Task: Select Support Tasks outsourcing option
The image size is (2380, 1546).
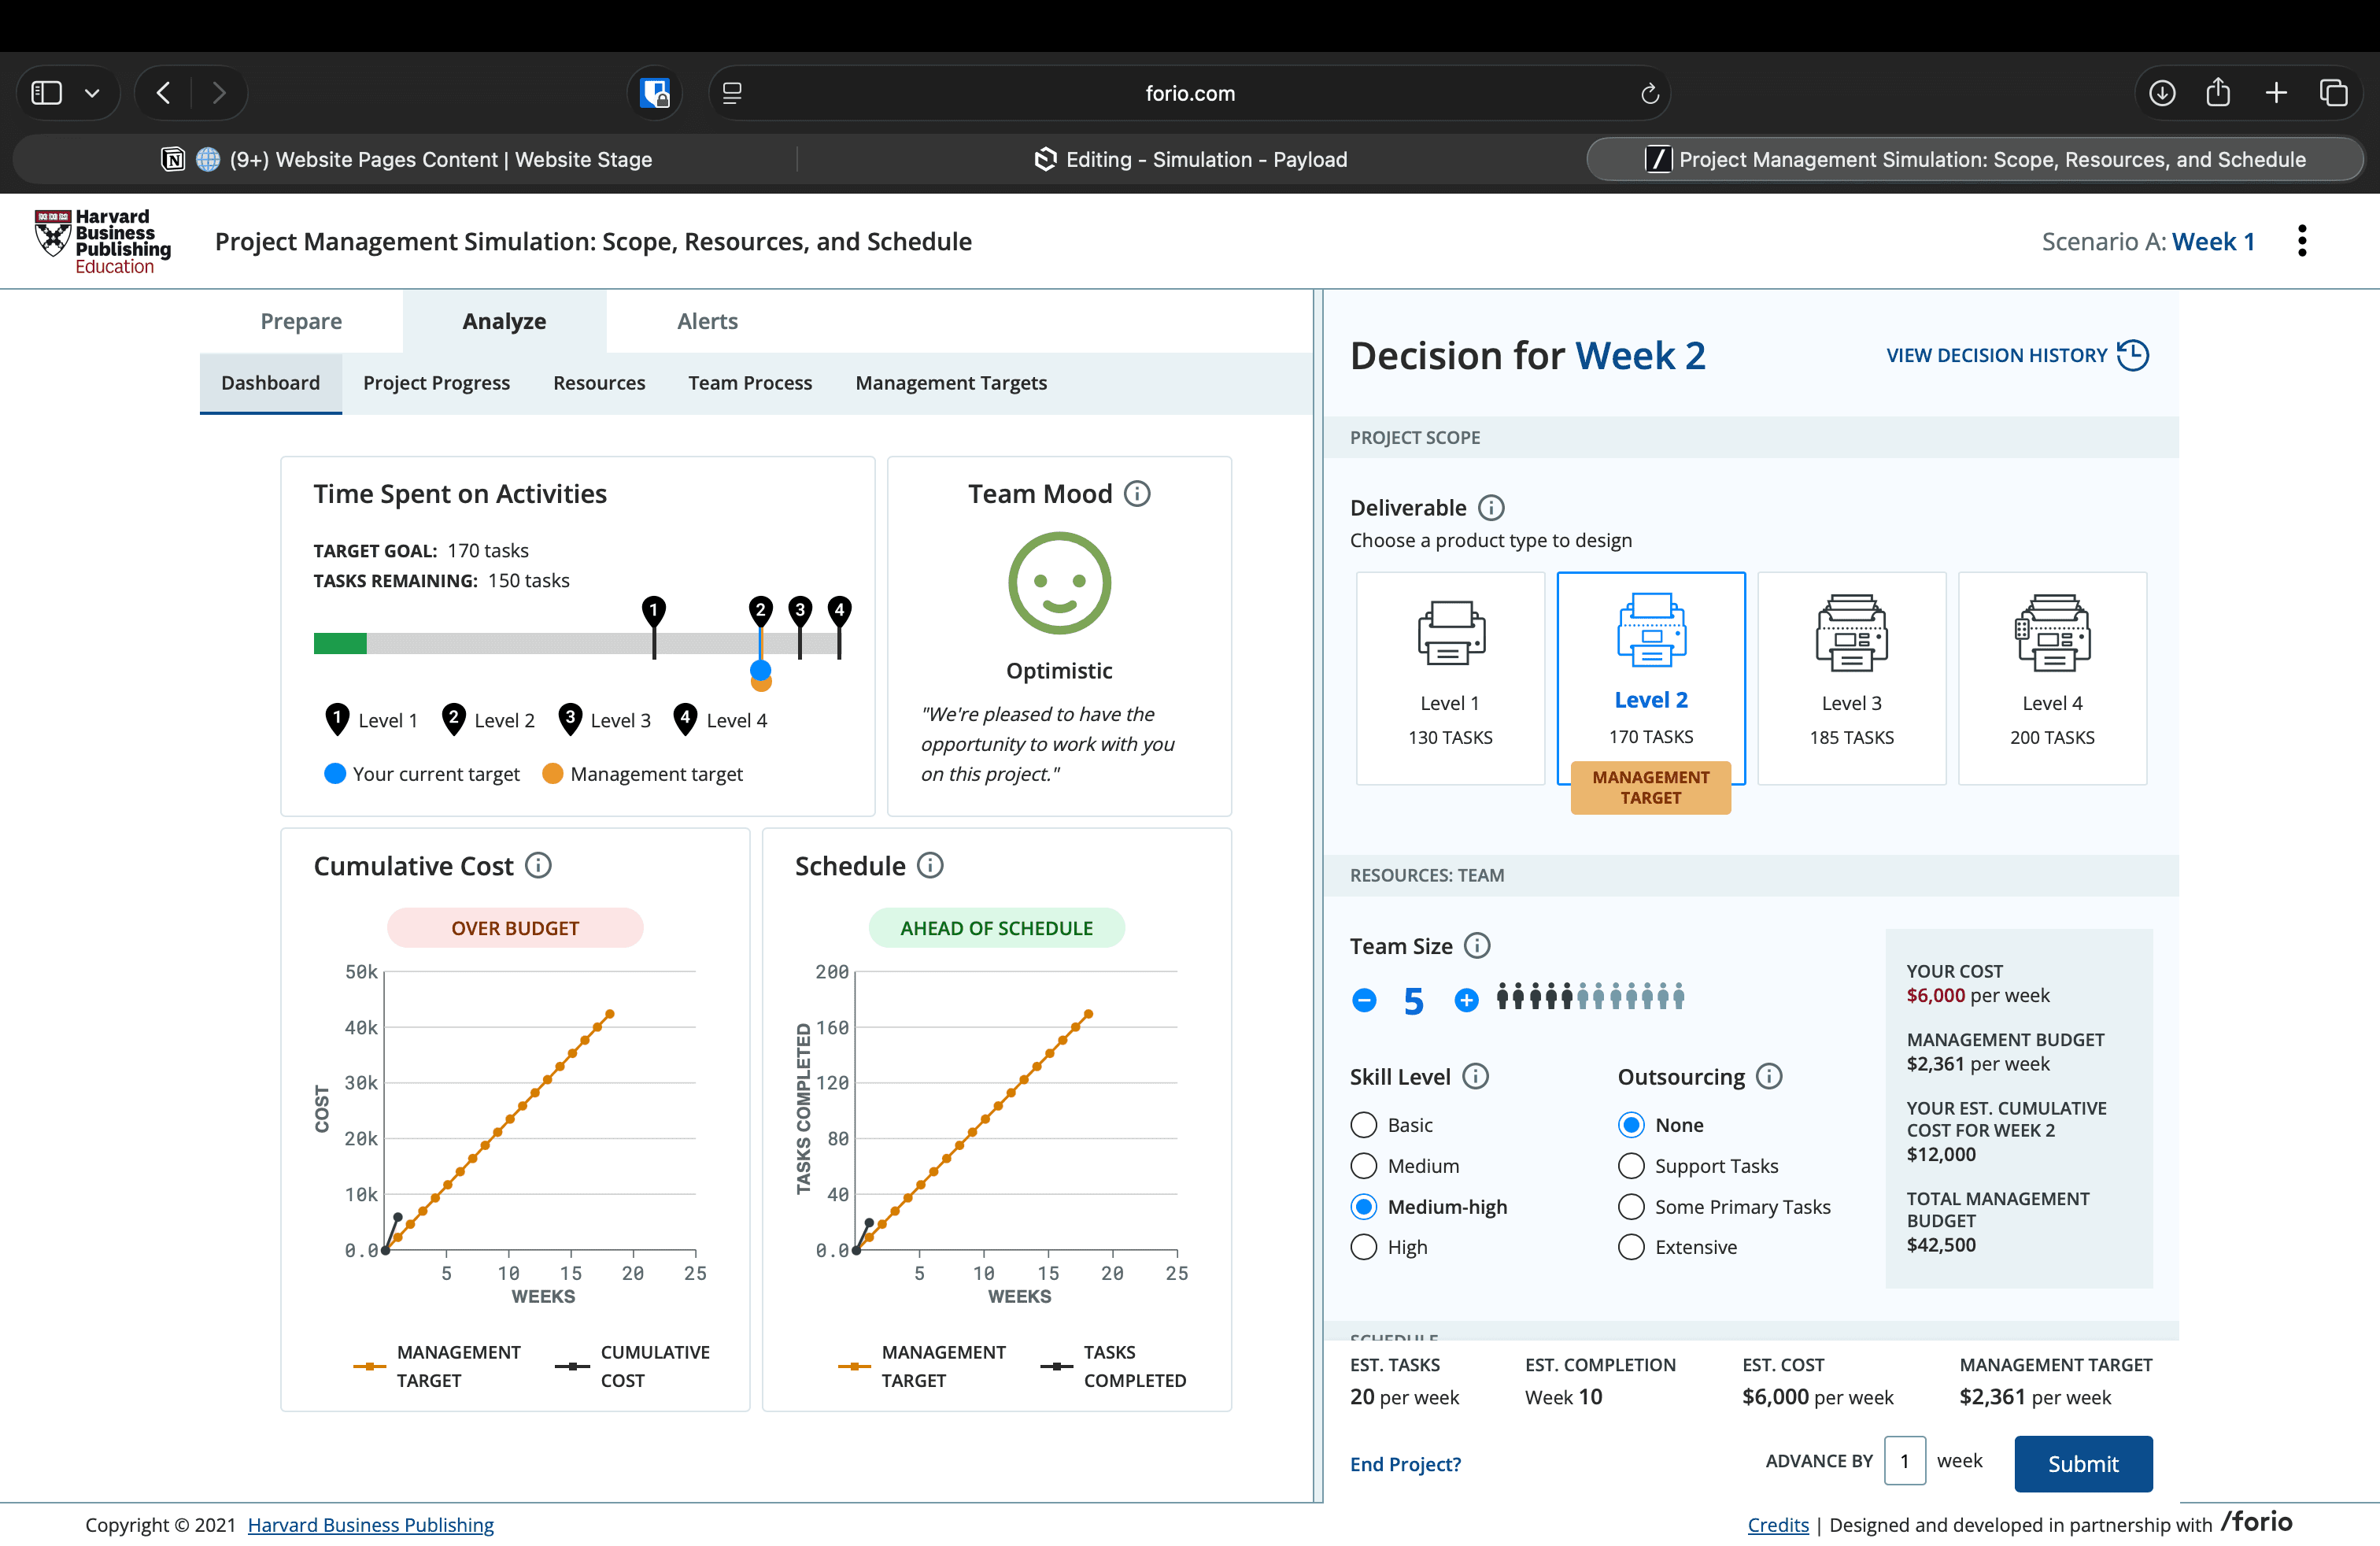Action: pos(1631,1166)
